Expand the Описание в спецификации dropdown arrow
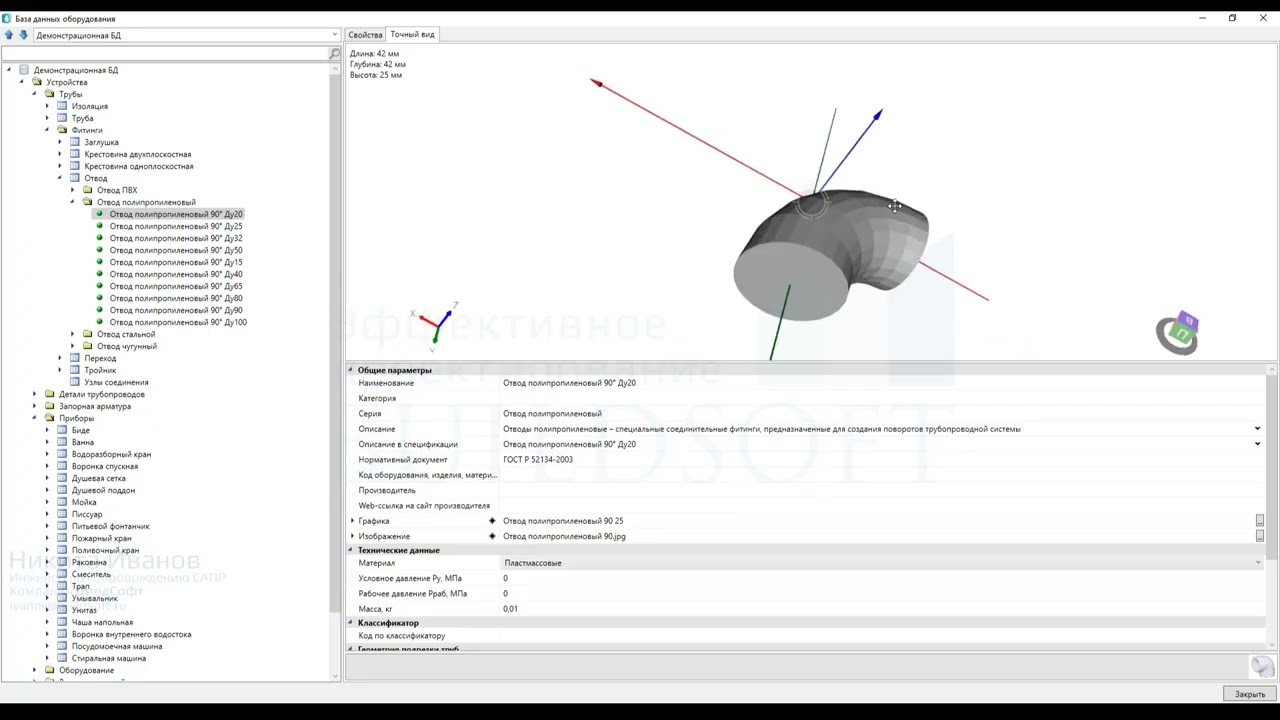The image size is (1280, 720). [x=1258, y=444]
